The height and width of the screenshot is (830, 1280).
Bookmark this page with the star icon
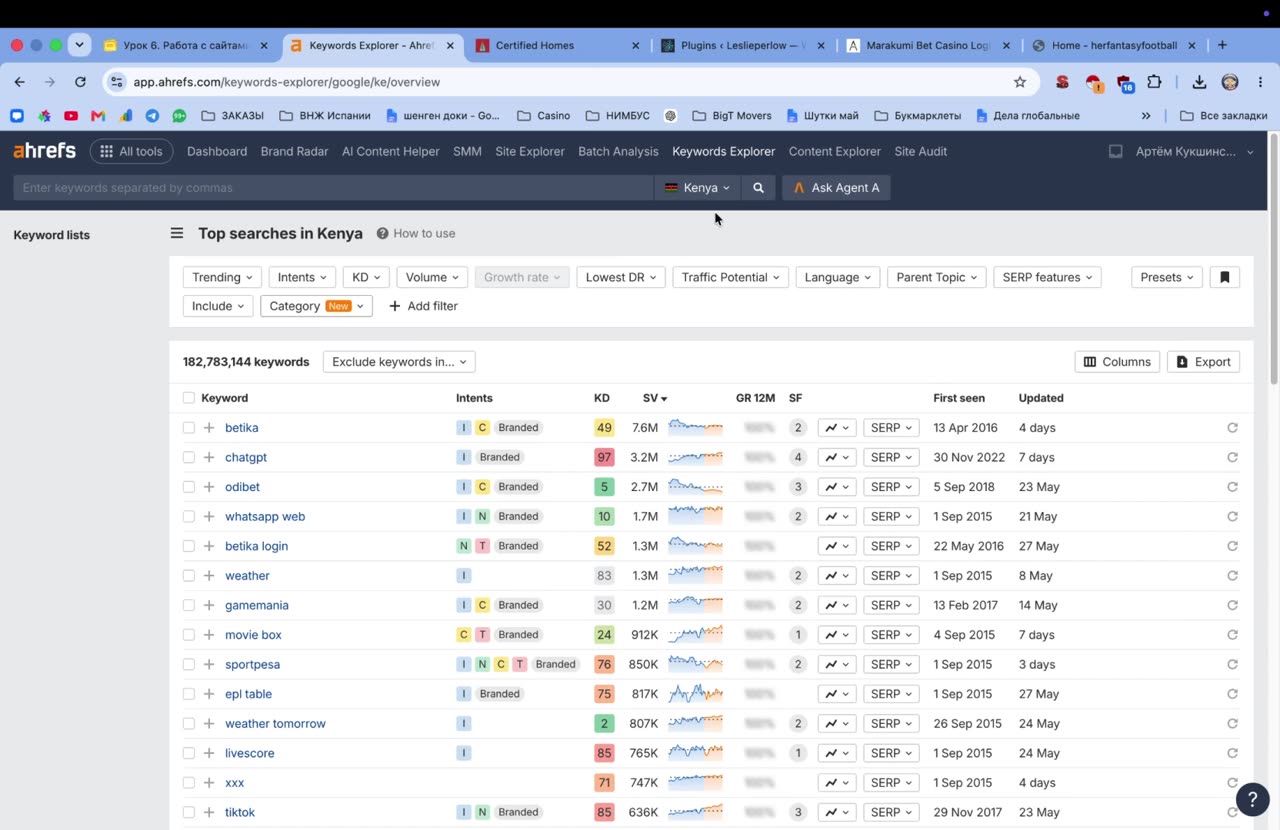[x=1020, y=82]
